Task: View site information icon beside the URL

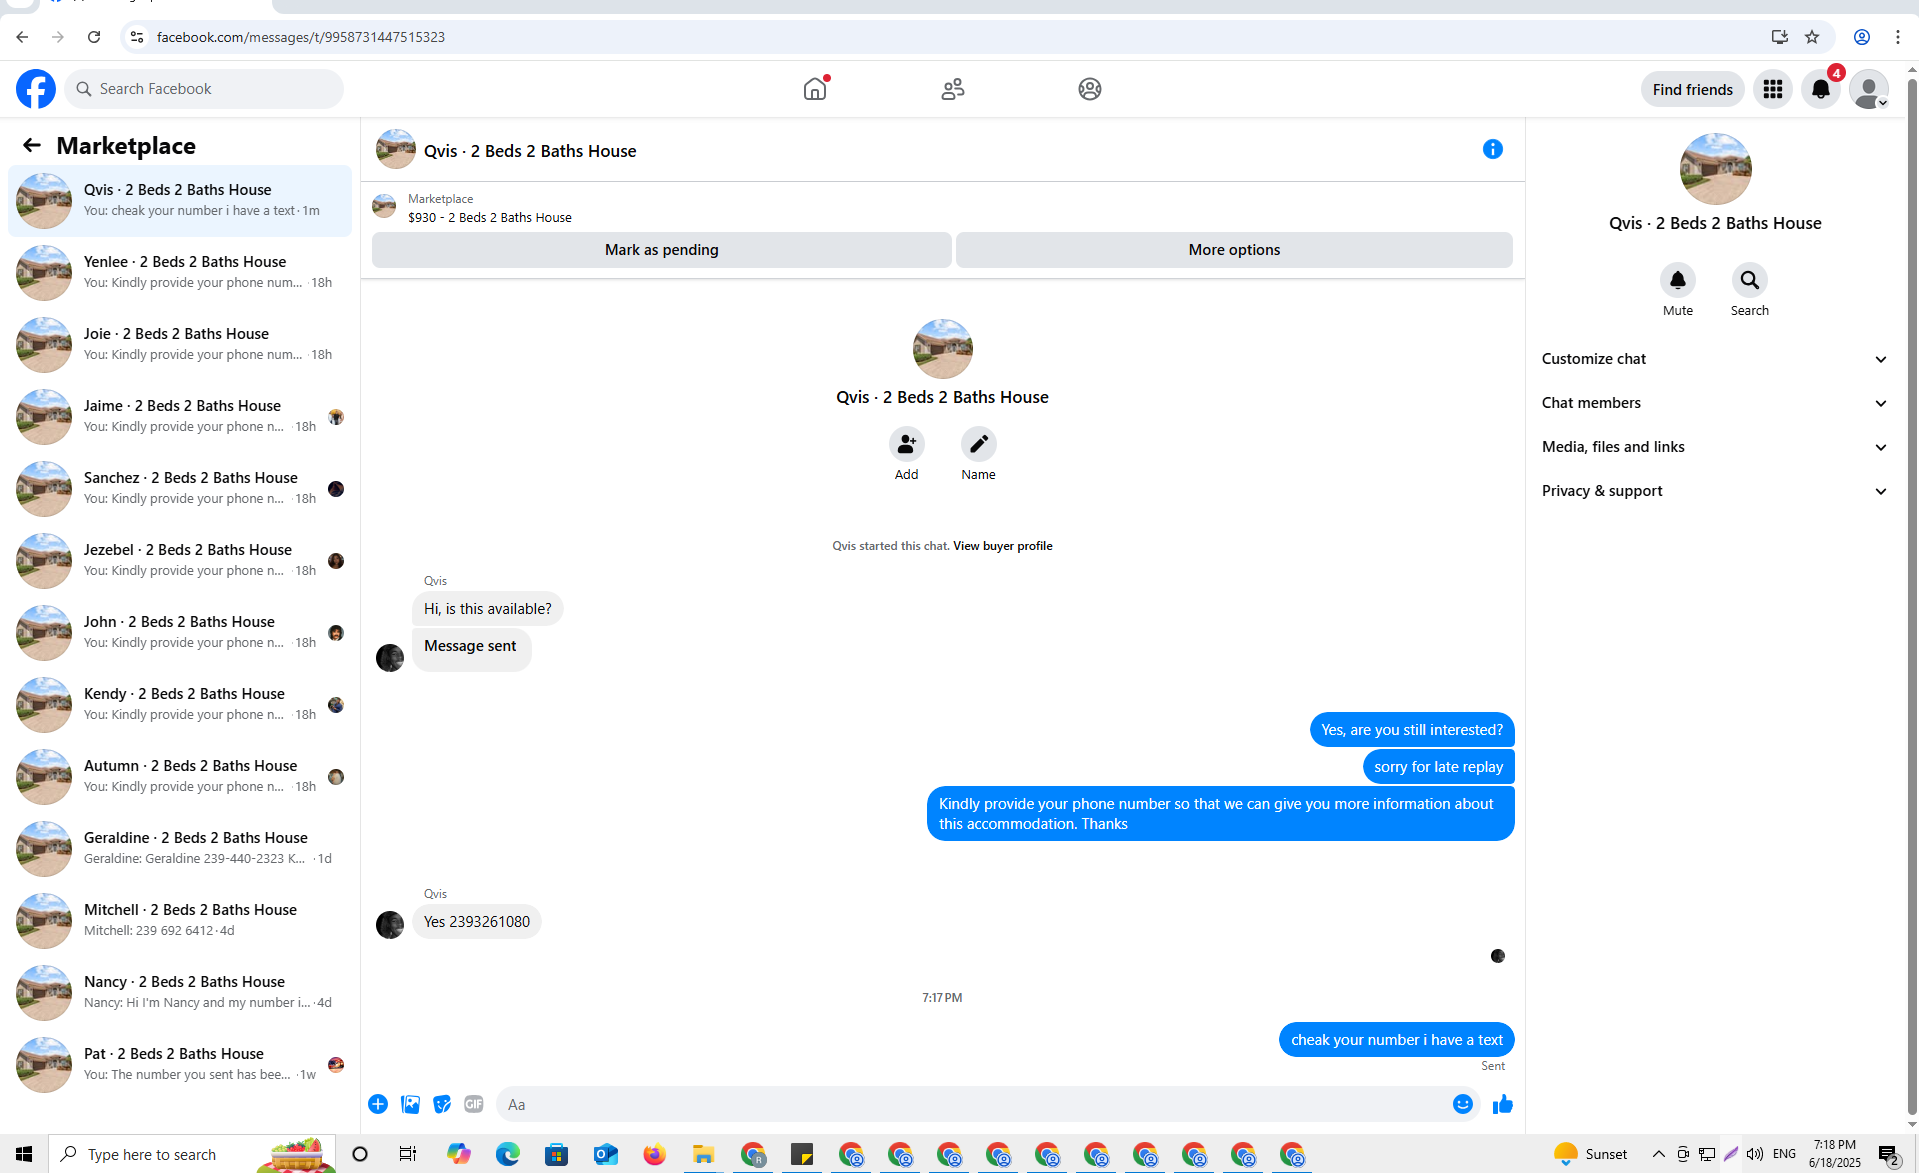Action: pyautogui.click(x=137, y=37)
